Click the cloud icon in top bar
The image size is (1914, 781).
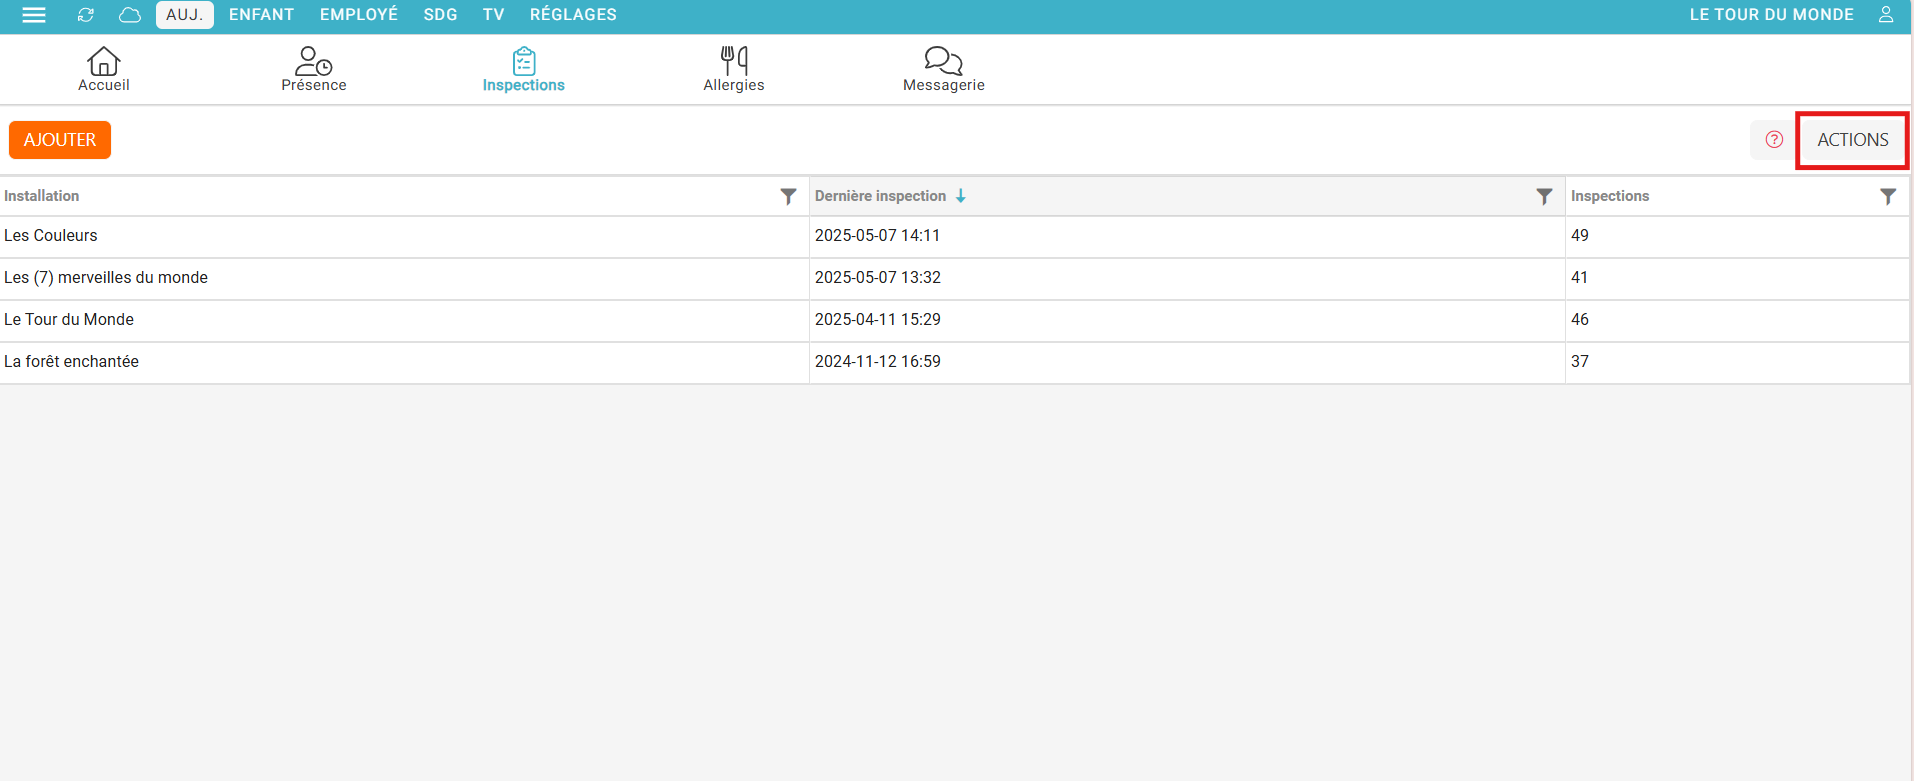pyautogui.click(x=130, y=15)
